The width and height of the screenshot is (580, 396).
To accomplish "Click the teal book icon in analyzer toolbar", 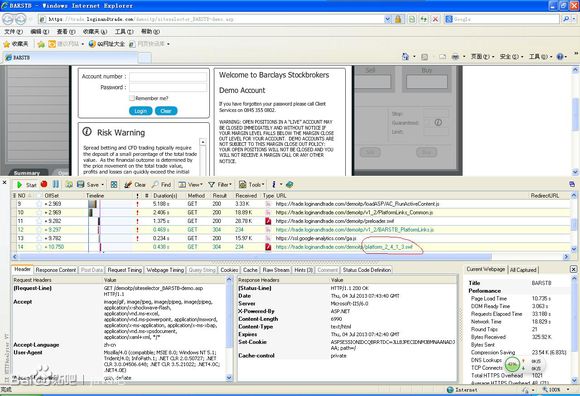I will [x=290, y=184].
